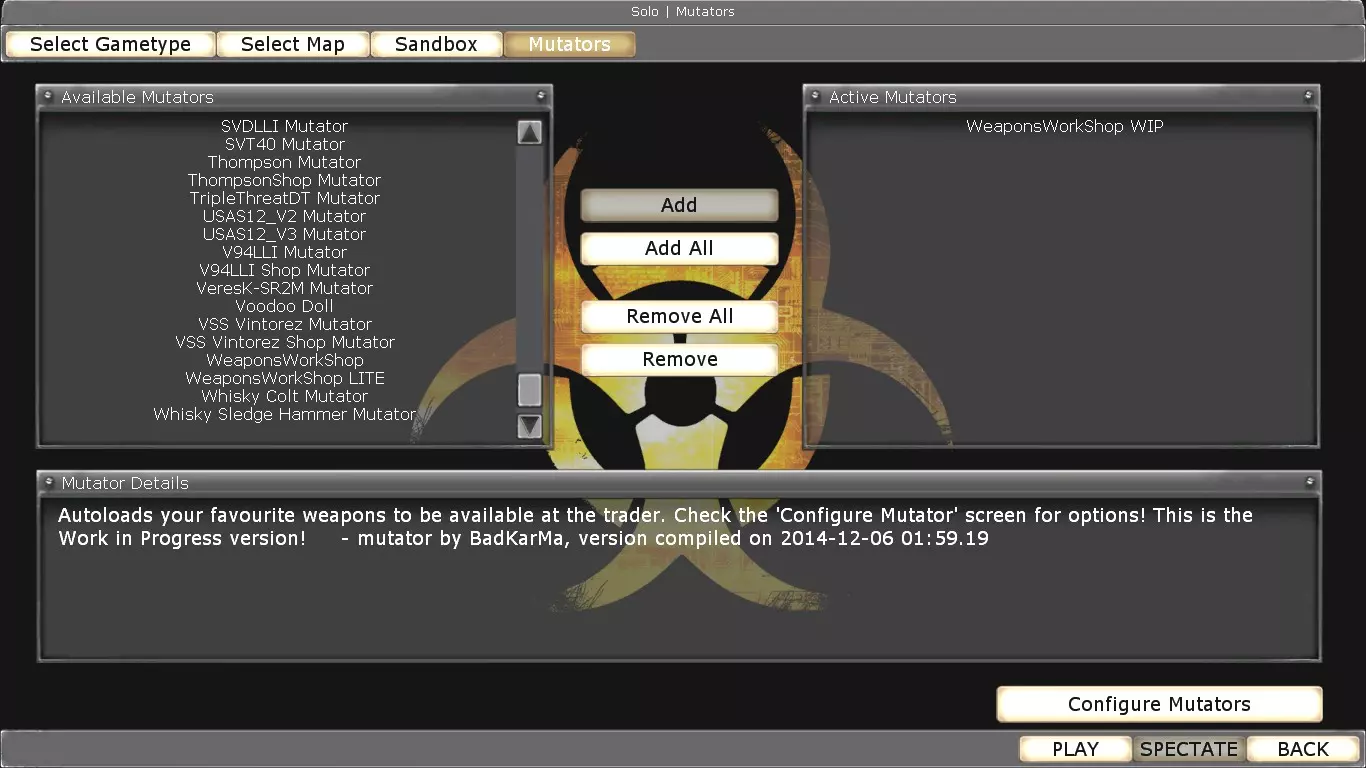The width and height of the screenshot is (1366, 768).
Task: Pick Whisky Sledge Hammer Mutator
Action: (x=285, y=414)
